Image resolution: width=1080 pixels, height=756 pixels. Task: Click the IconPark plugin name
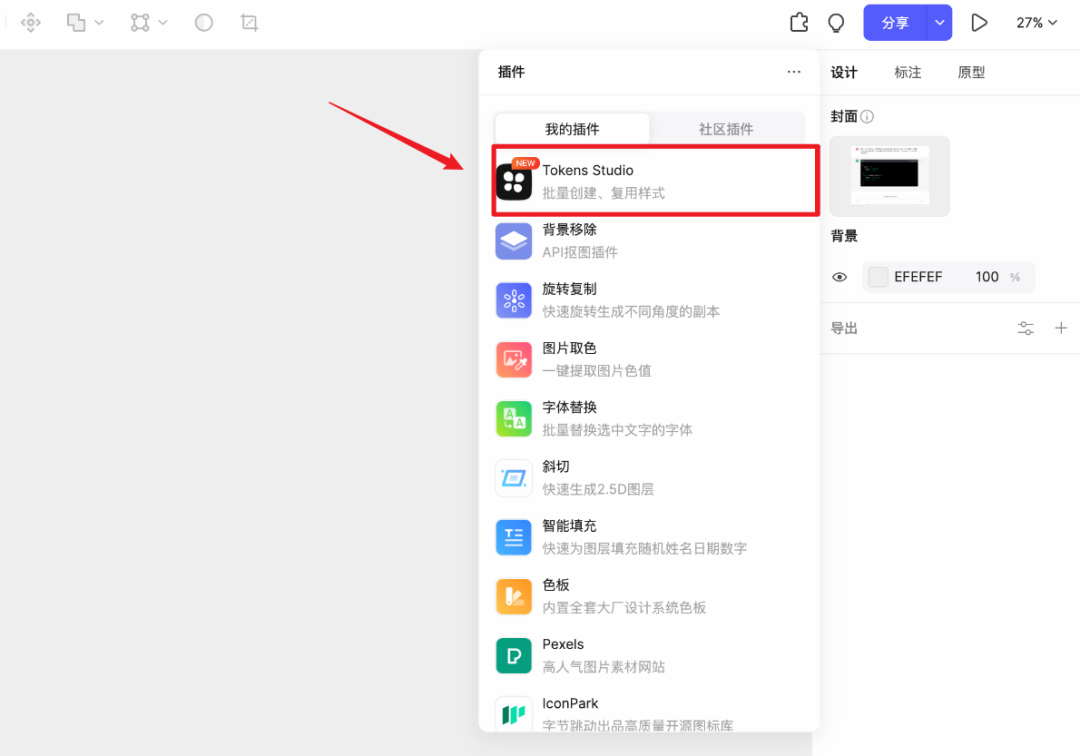(x=570, y=703)
